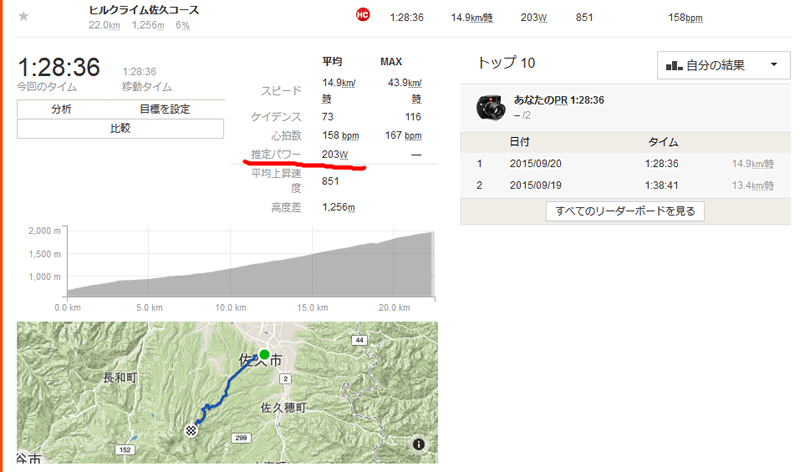Open the 分析 tab
The image size is (800, 472).
[61, 109]
